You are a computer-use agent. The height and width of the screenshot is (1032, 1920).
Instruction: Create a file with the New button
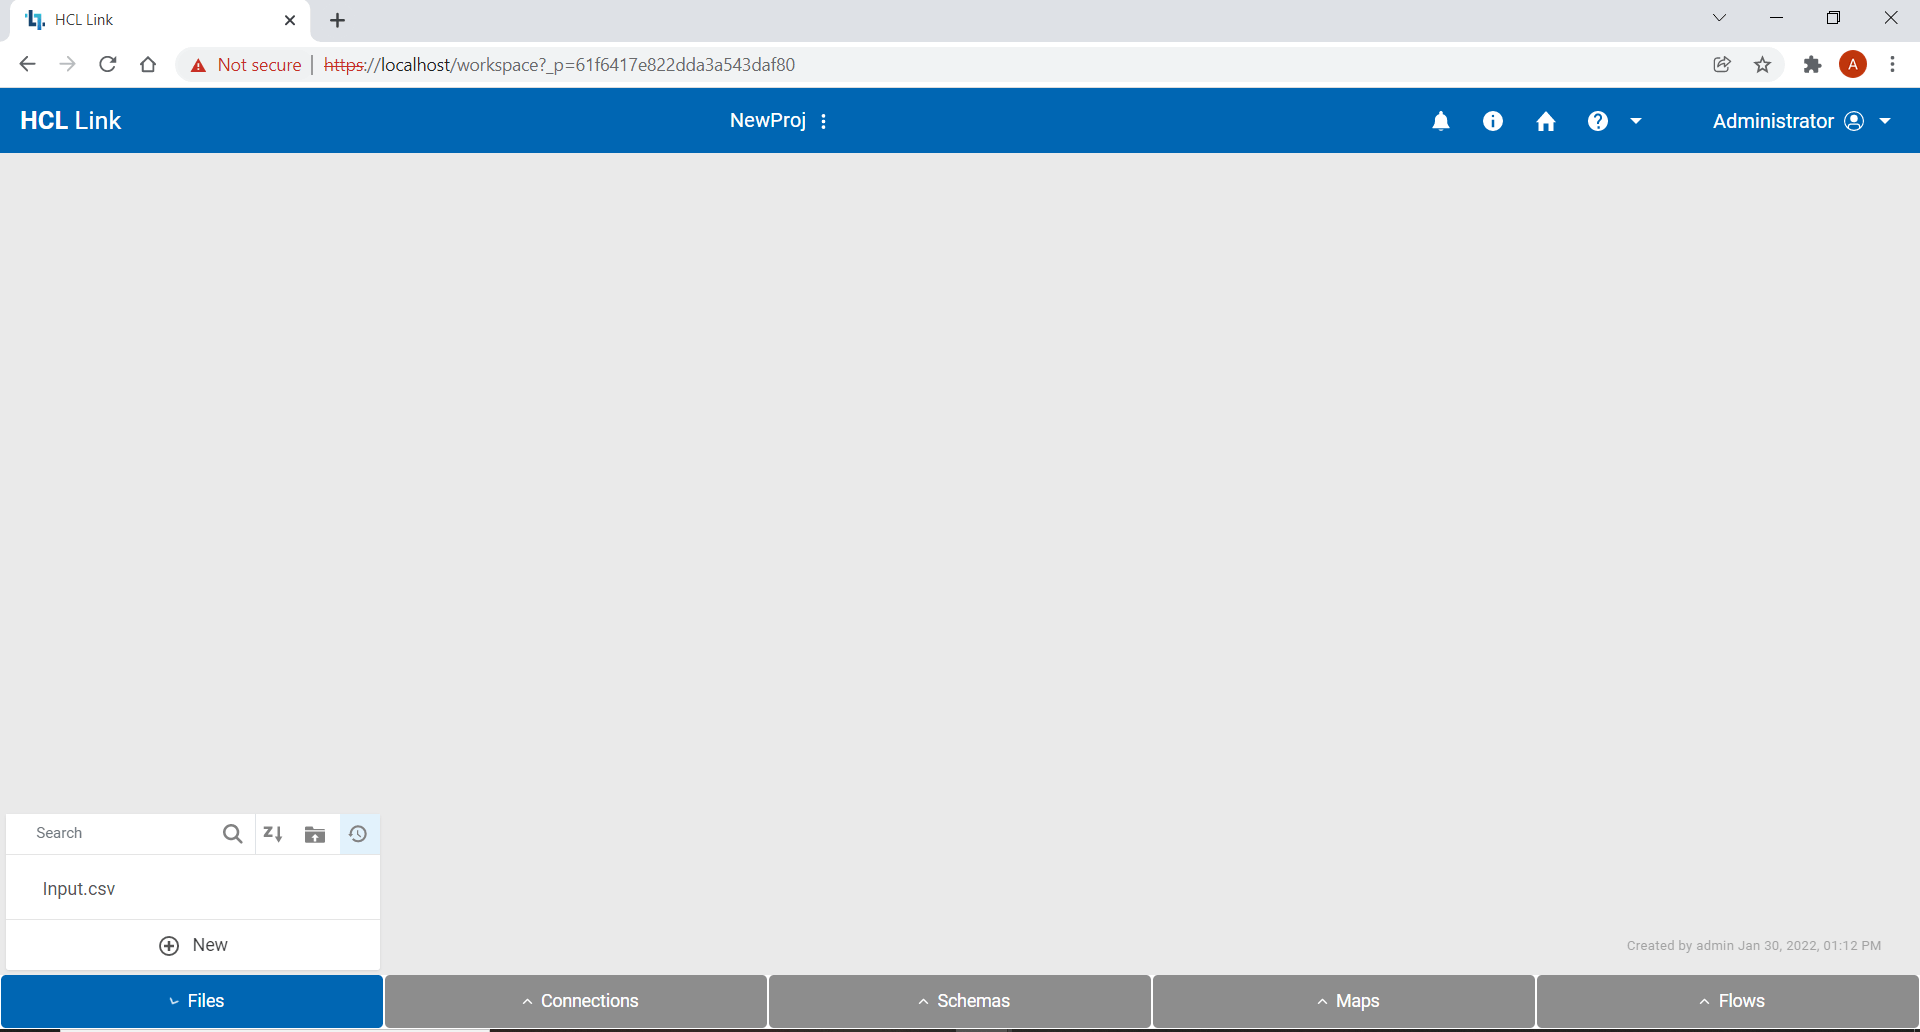click(193, 945)
